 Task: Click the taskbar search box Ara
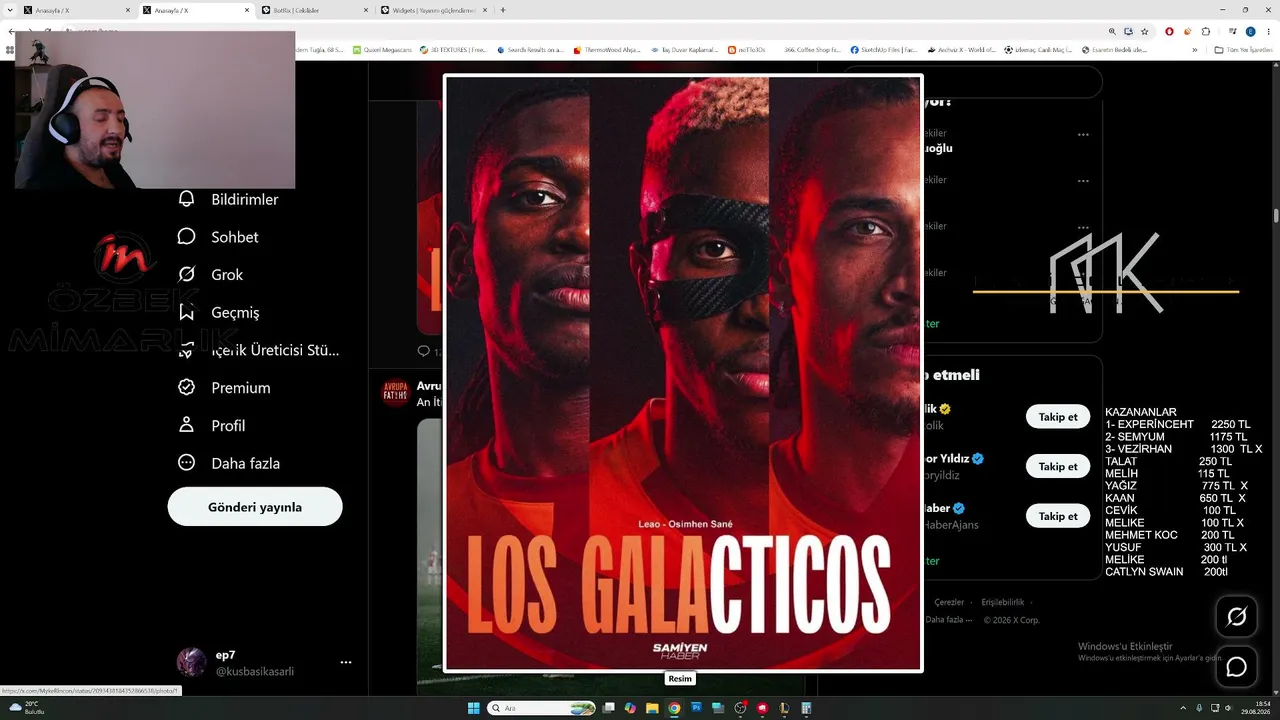click(541, 708)
